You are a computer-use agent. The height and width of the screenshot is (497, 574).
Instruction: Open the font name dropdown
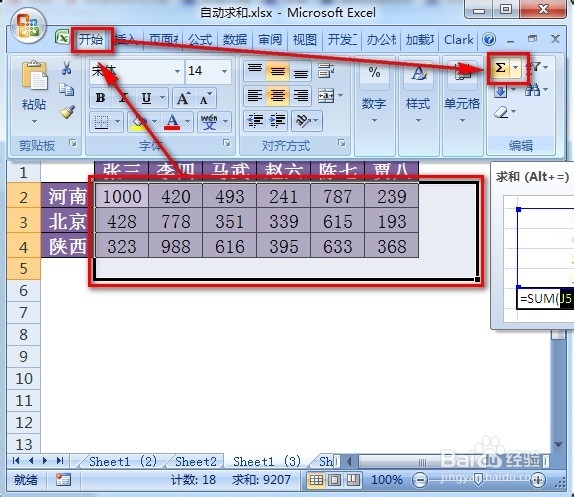point(177,71)
